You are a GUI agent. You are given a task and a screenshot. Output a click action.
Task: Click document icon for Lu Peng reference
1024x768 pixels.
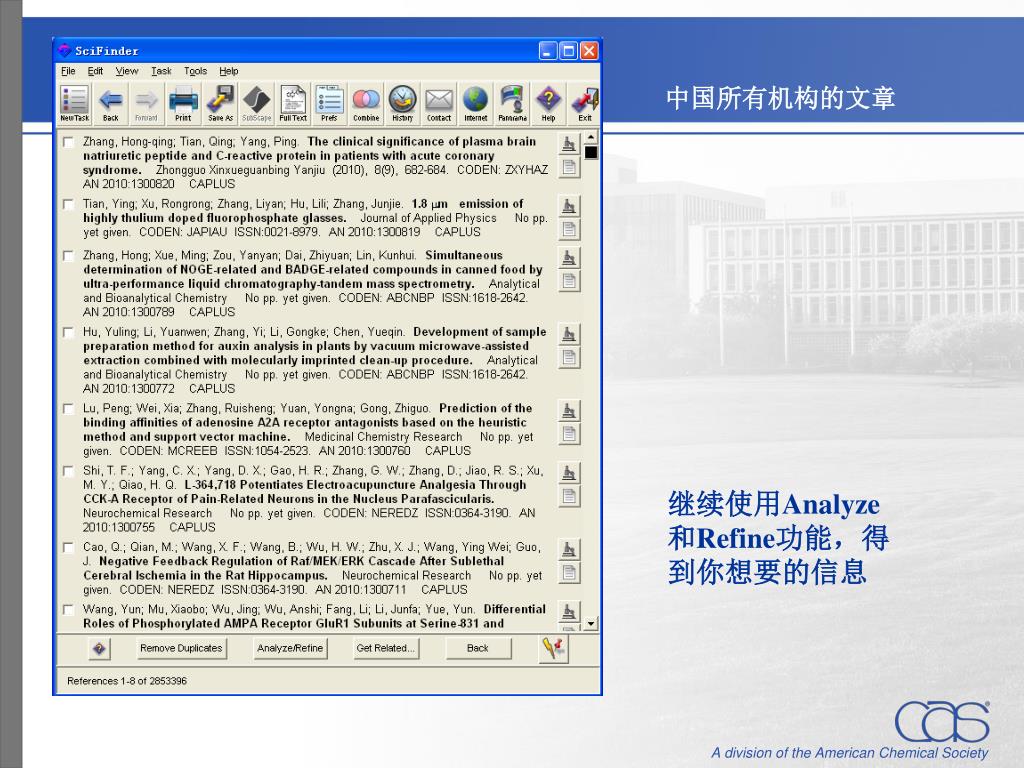pos(569,434)
